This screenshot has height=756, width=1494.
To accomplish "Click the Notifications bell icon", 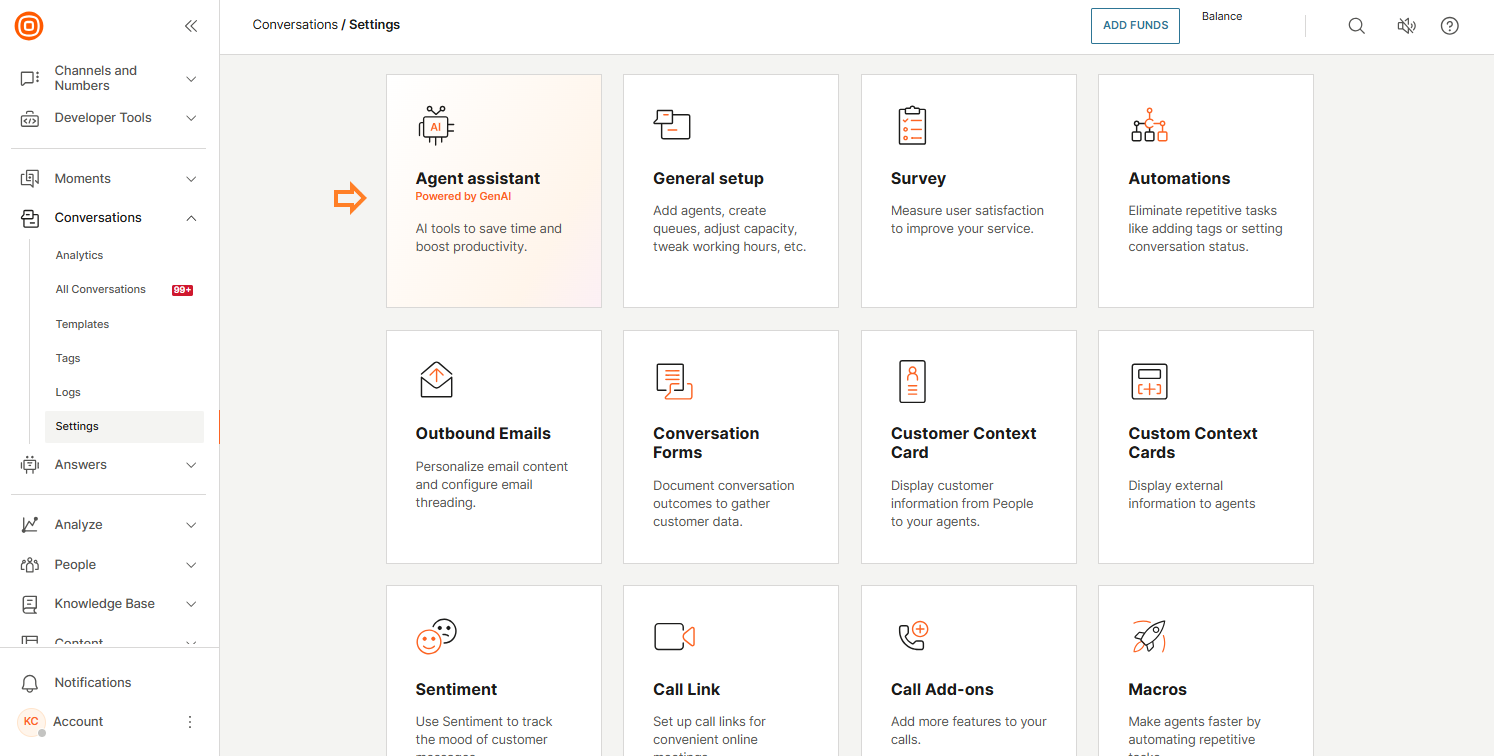I will coord(30,683).
